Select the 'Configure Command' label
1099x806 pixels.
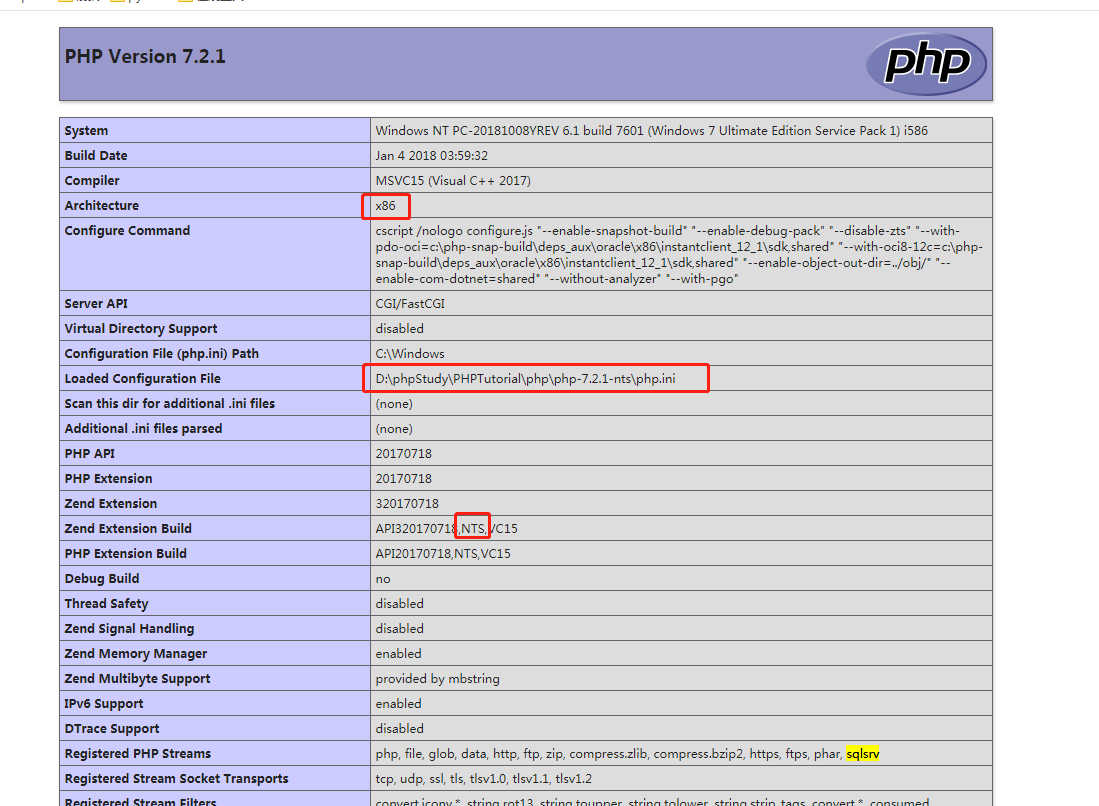[127, 231]
